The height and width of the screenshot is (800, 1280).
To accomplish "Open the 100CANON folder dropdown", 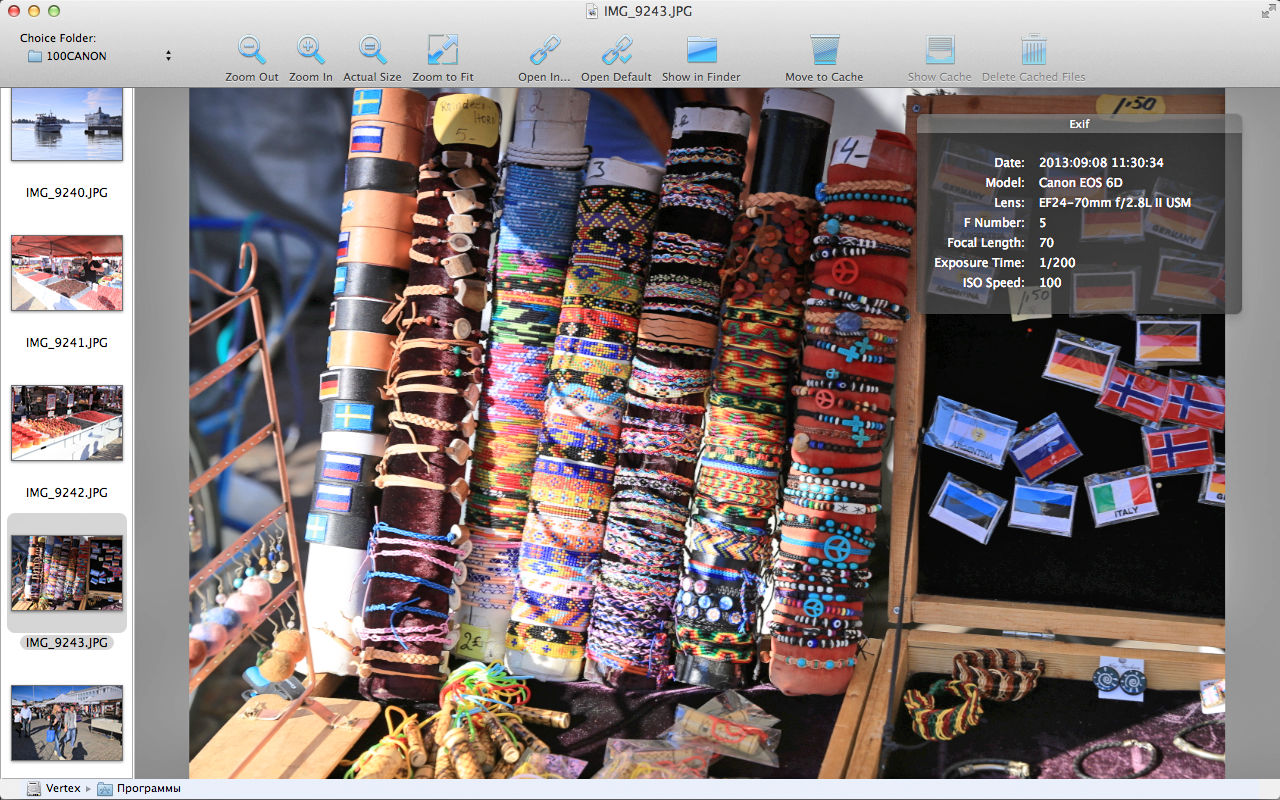I will pos(98,56).
